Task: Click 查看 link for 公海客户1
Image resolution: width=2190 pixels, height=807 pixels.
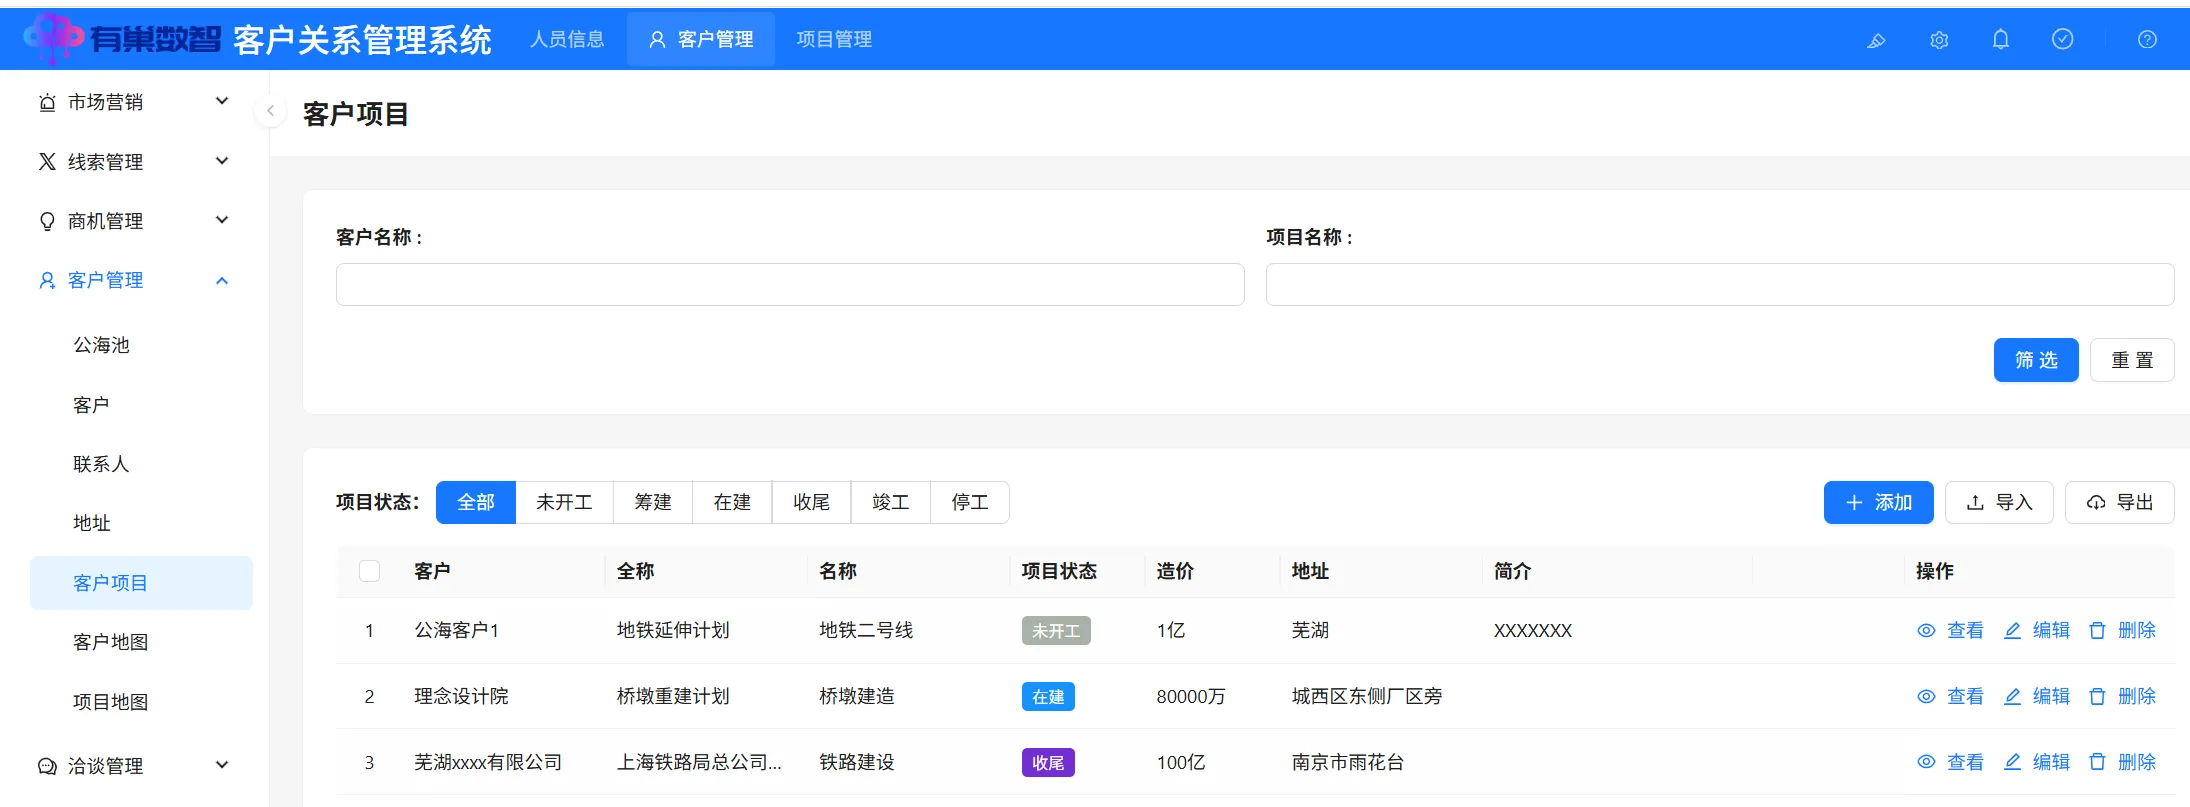Action: (1965, 630)
